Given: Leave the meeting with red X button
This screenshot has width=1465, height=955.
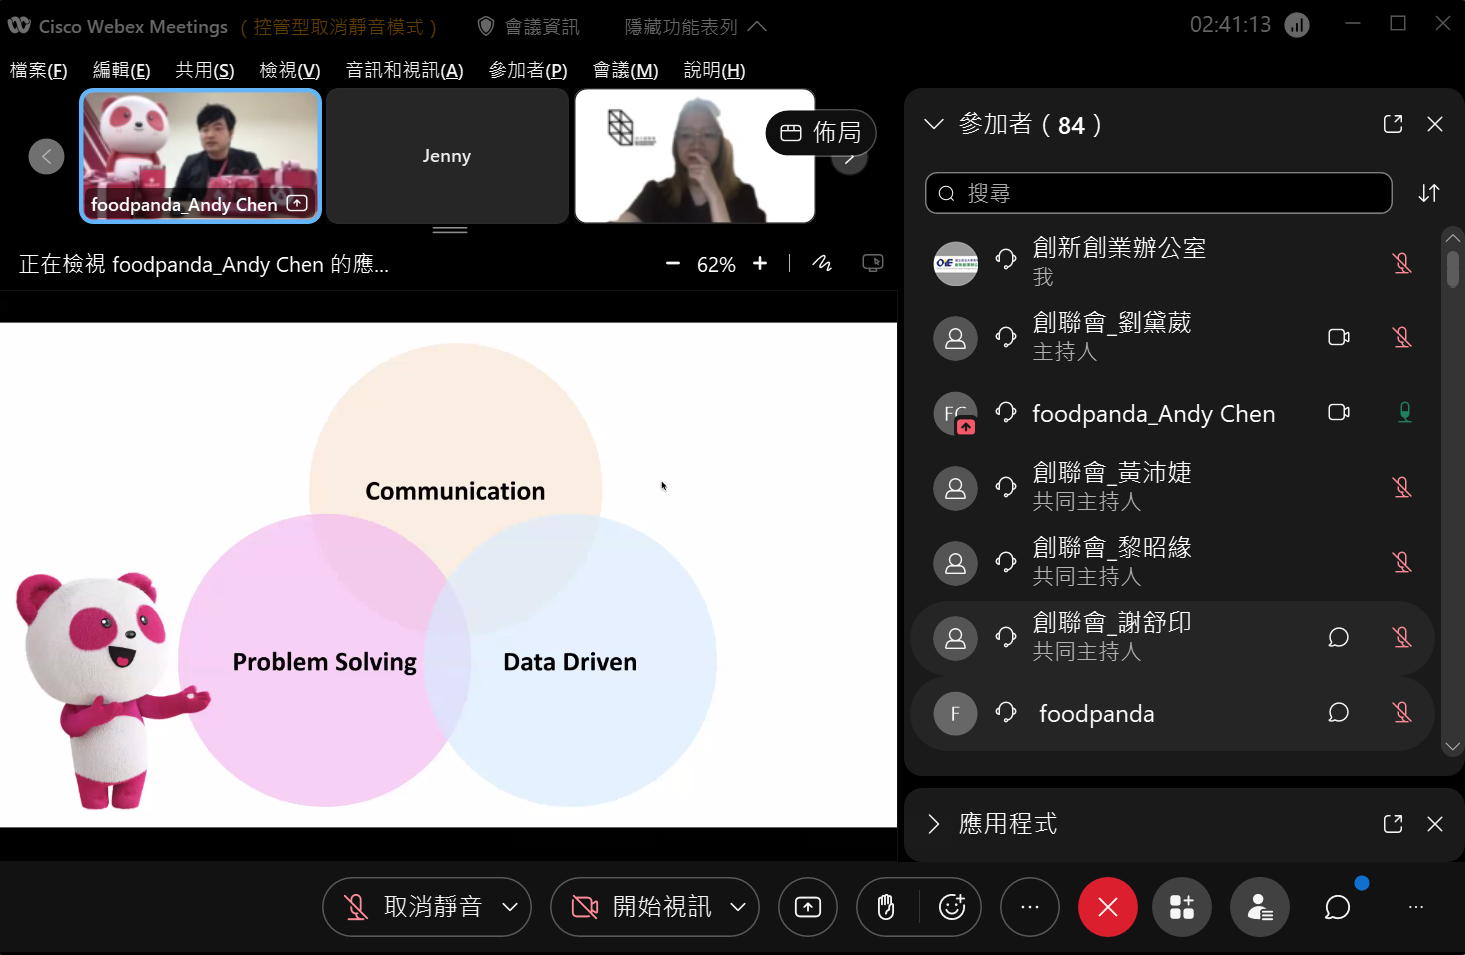Looking at the screenshot, I should tap(1108, 907).
